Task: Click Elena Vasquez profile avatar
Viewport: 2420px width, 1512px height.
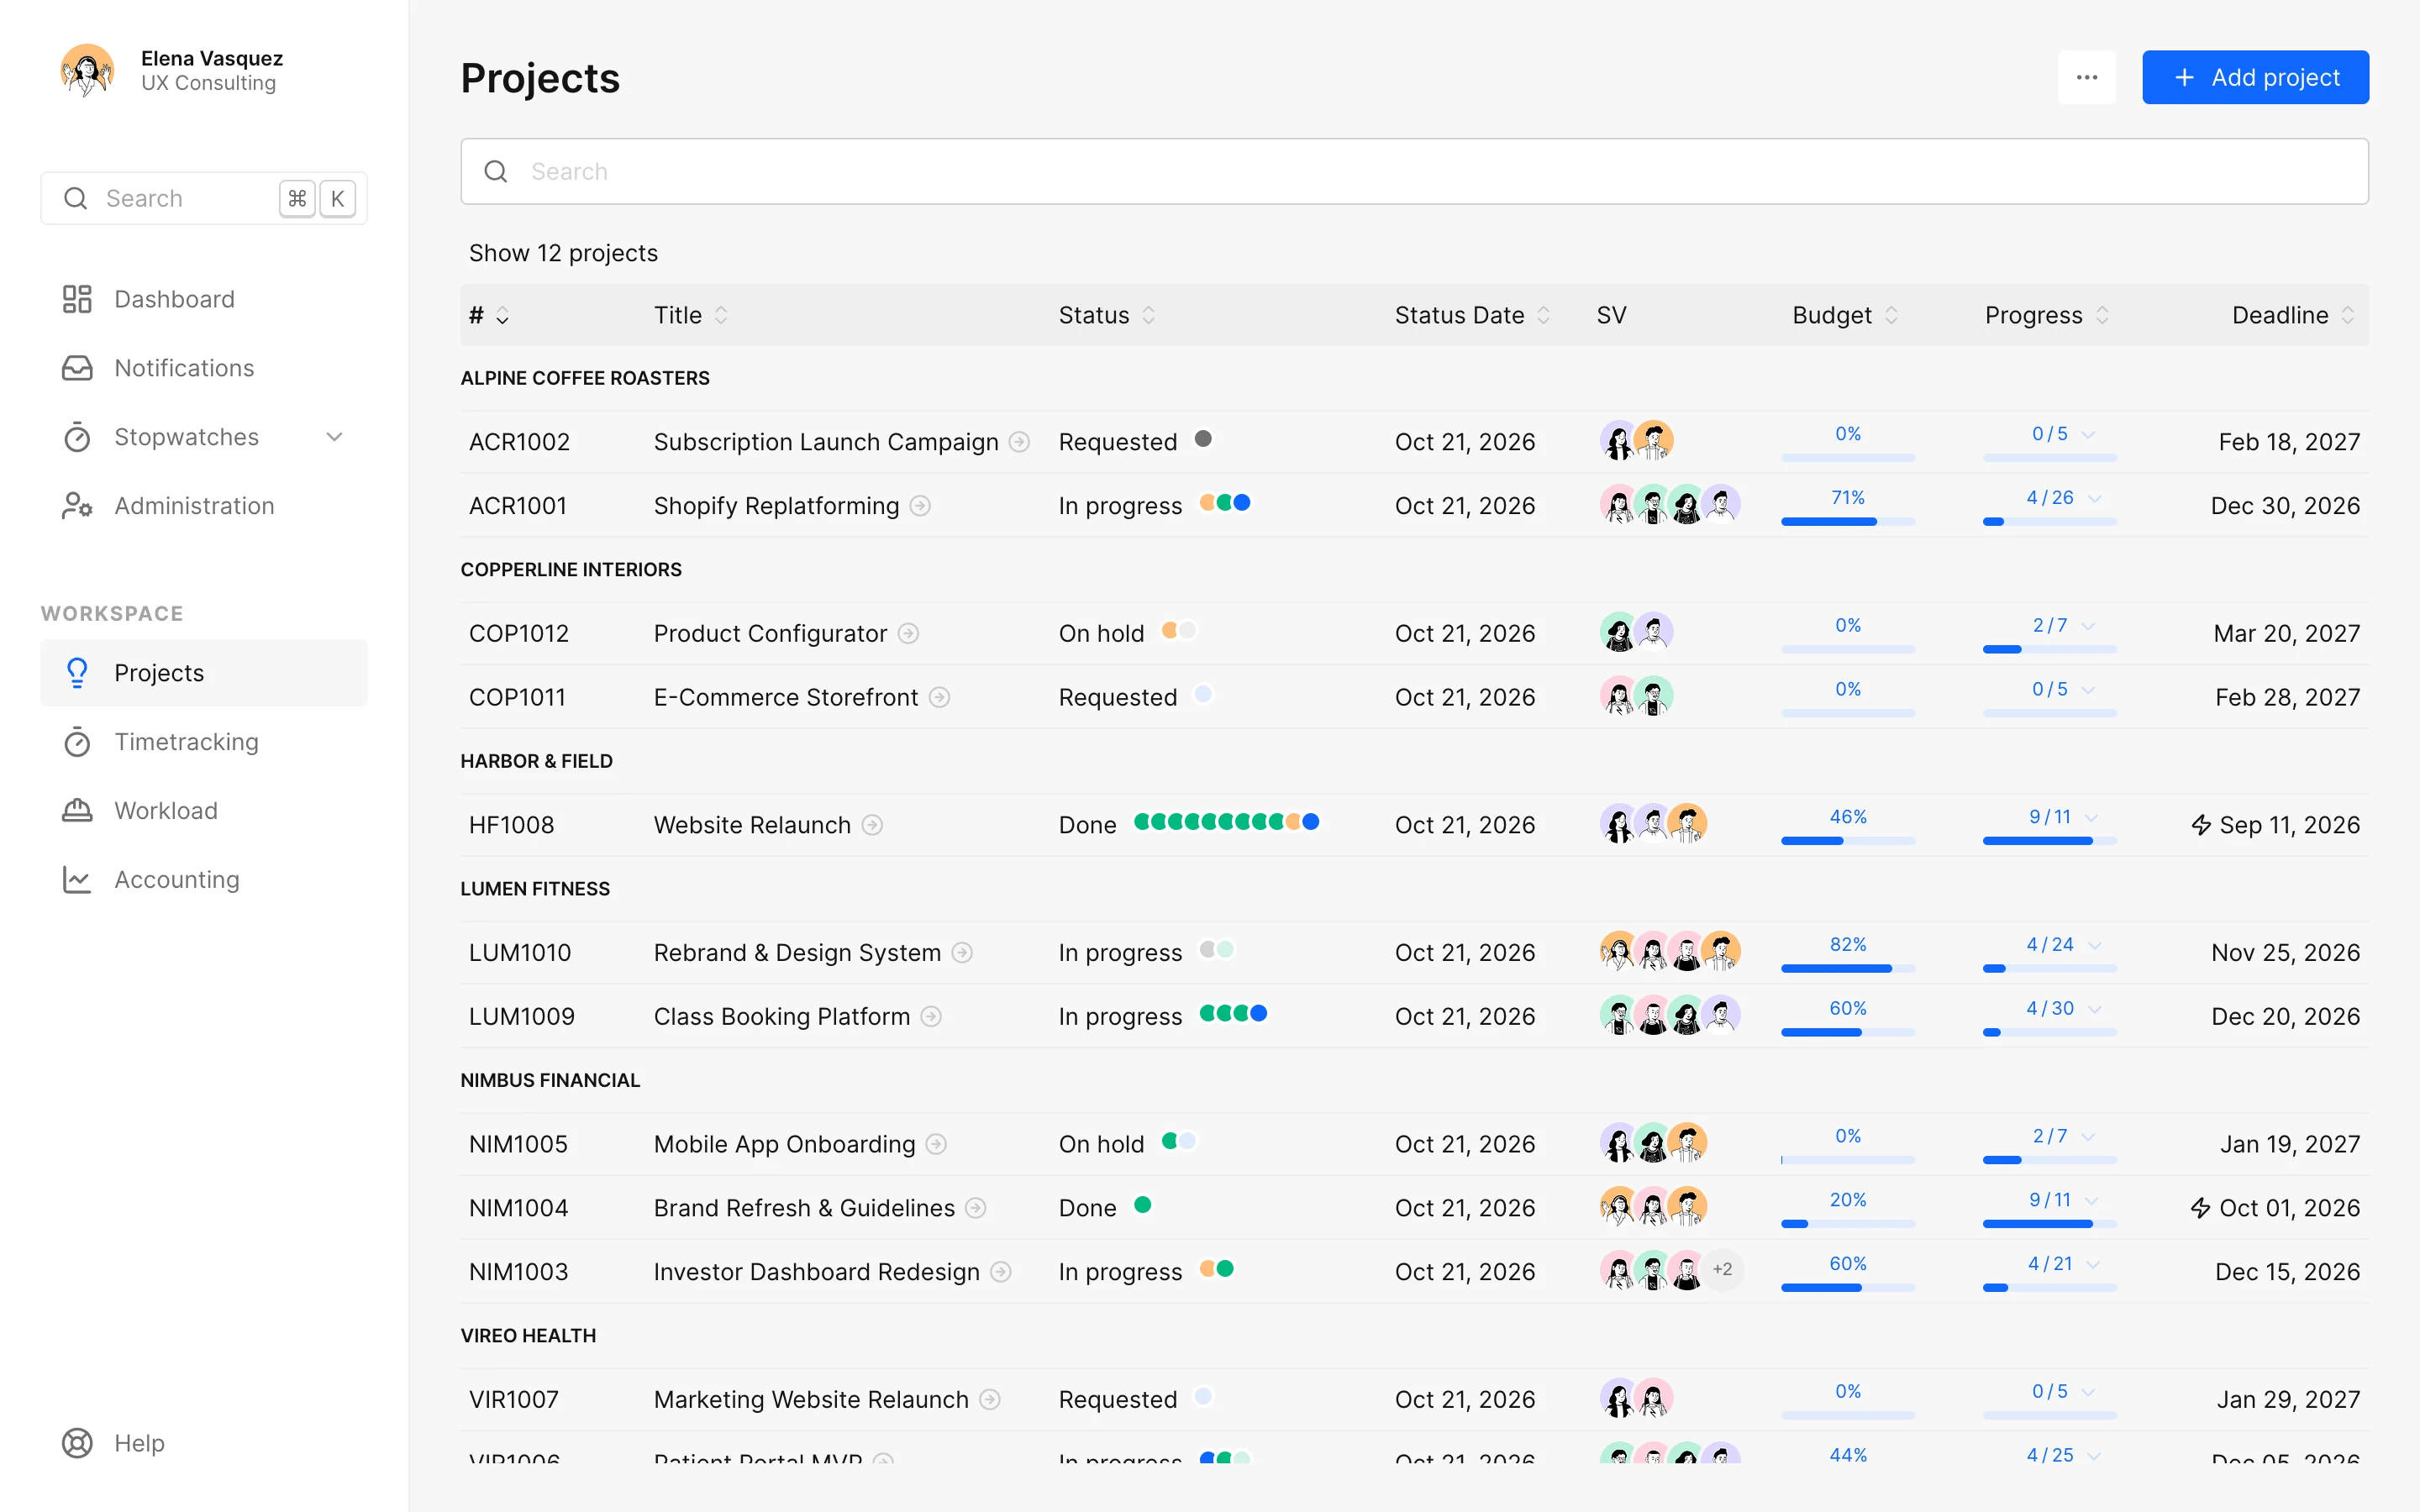Action: [x=87, y=71]
